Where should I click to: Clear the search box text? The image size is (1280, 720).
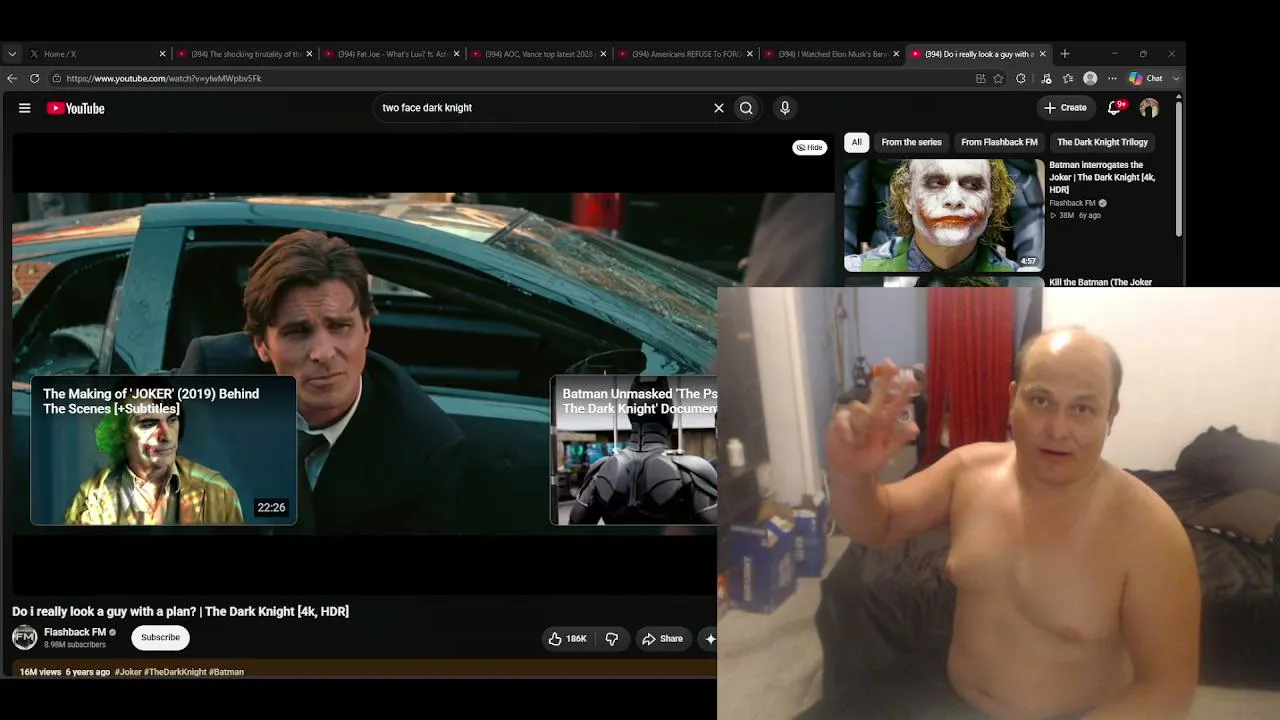click(718, 108)
